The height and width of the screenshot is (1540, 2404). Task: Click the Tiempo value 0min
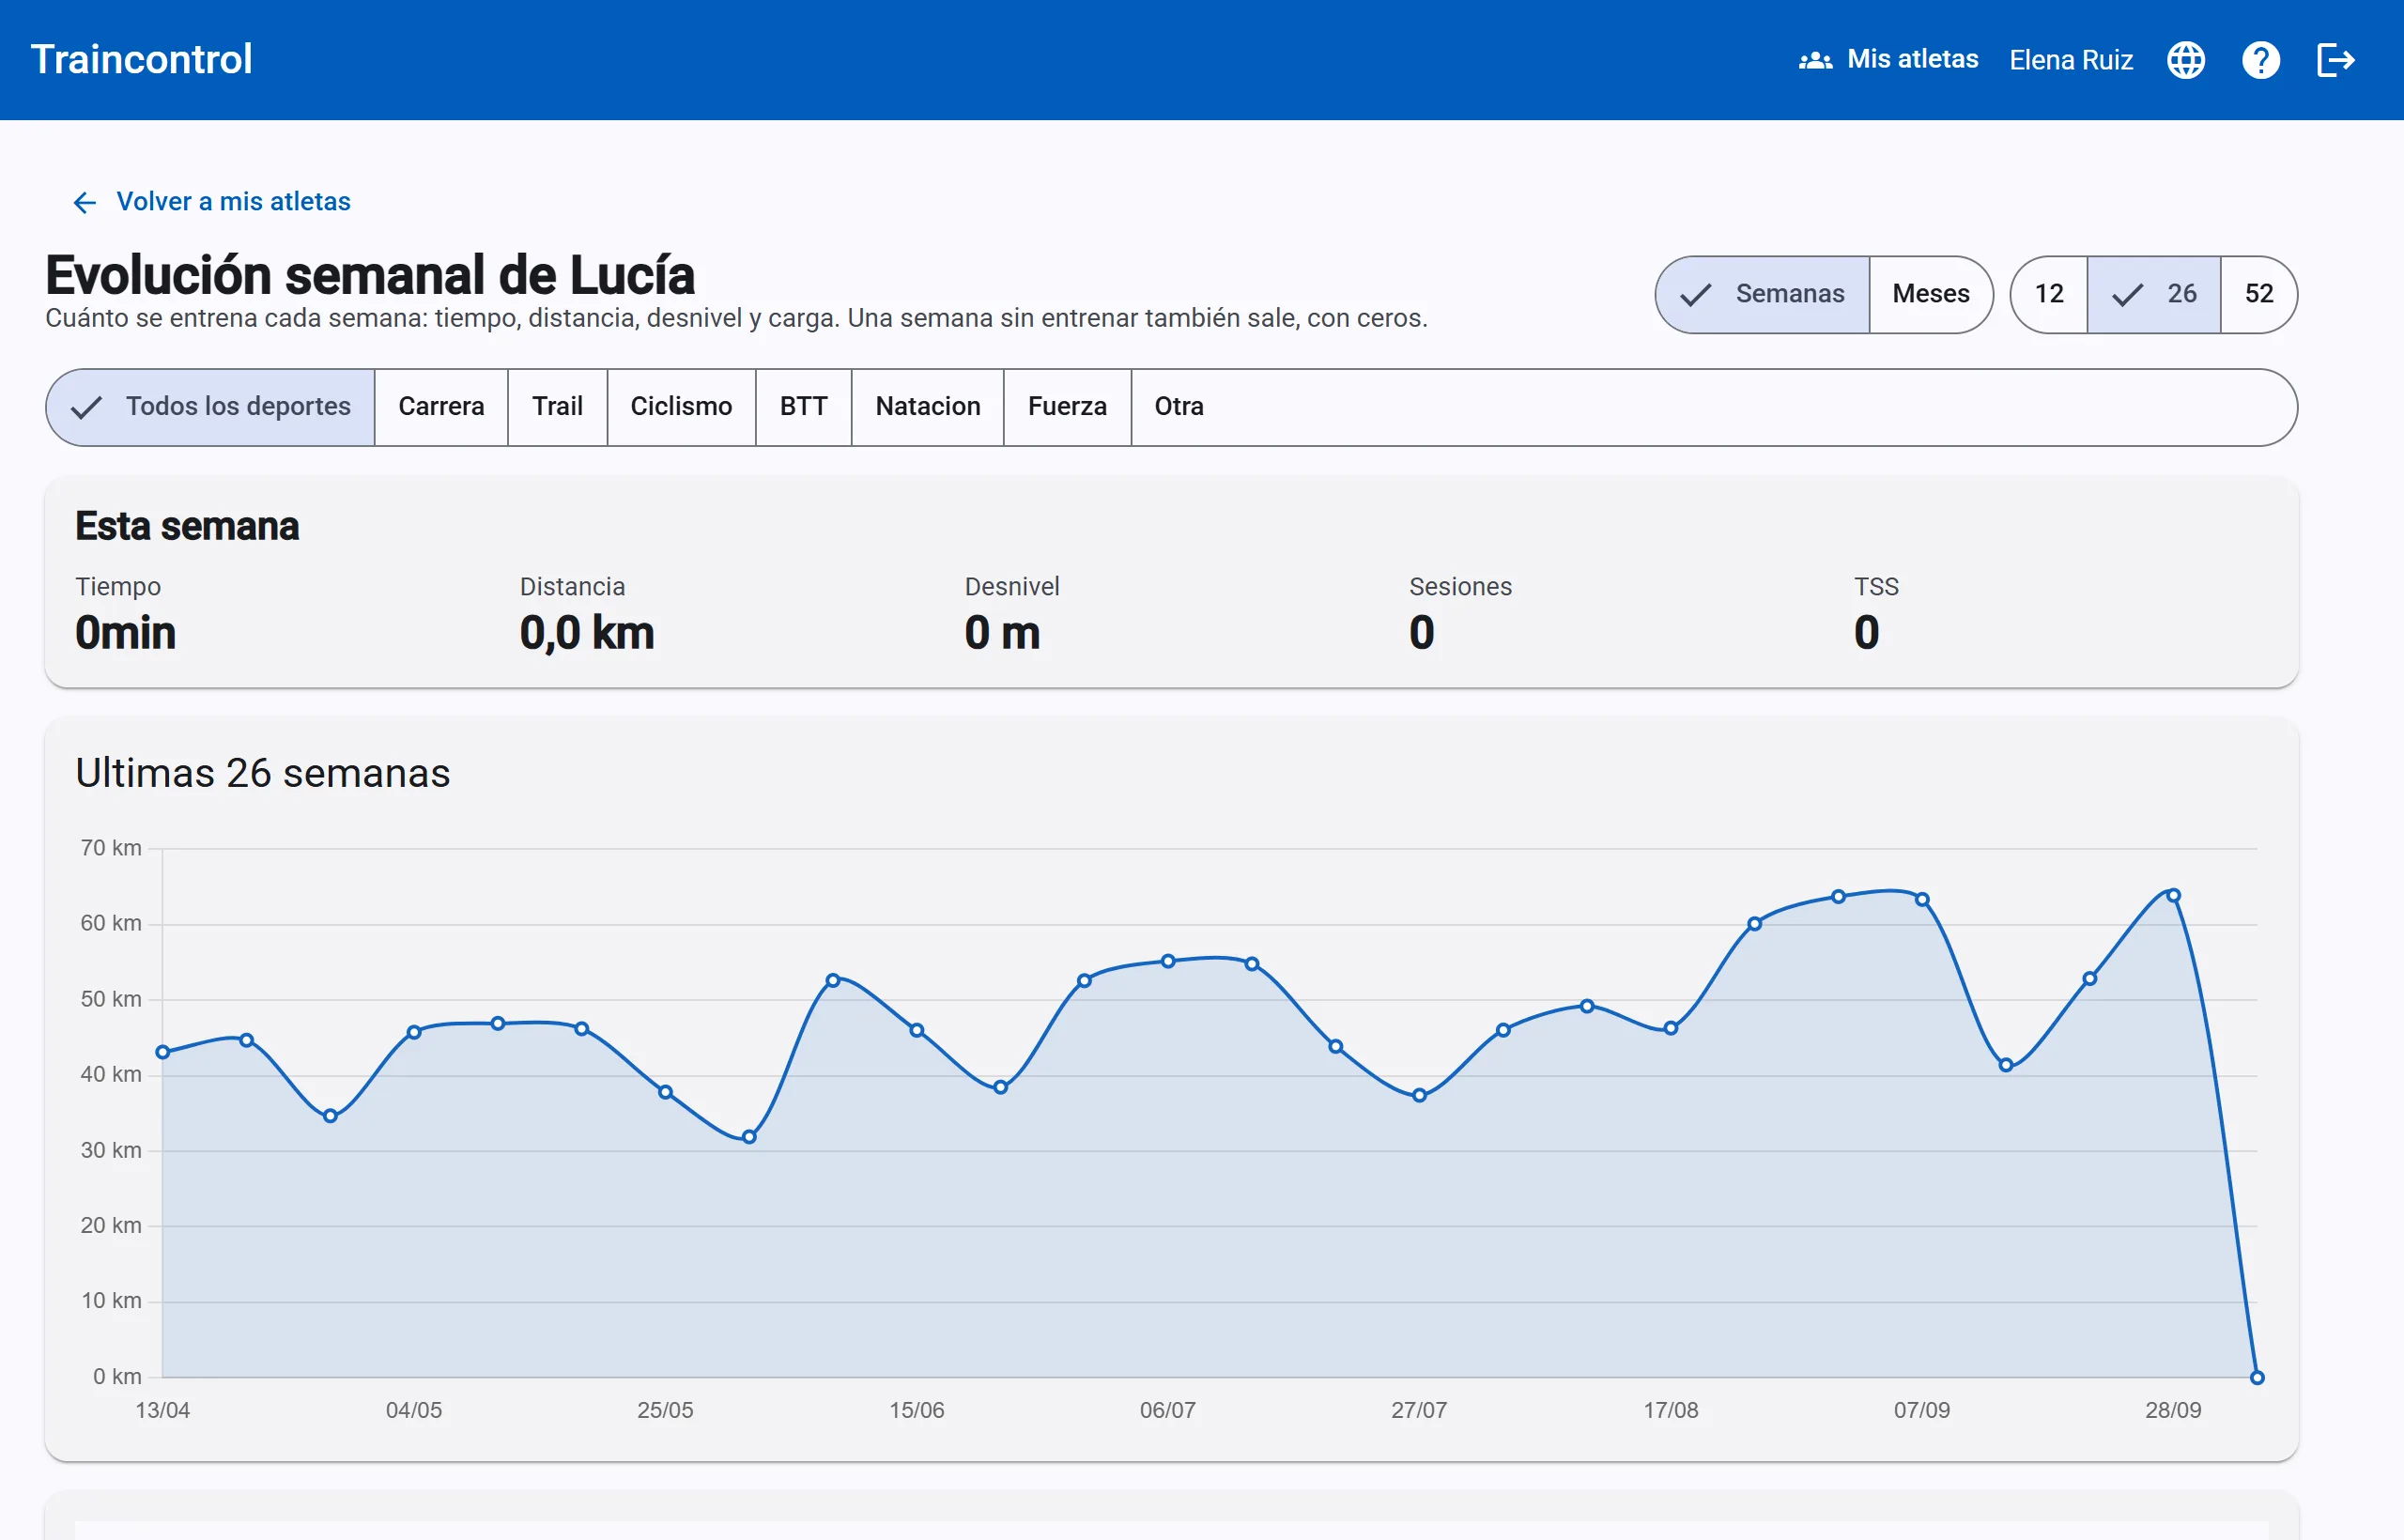[x=125, y=633]
